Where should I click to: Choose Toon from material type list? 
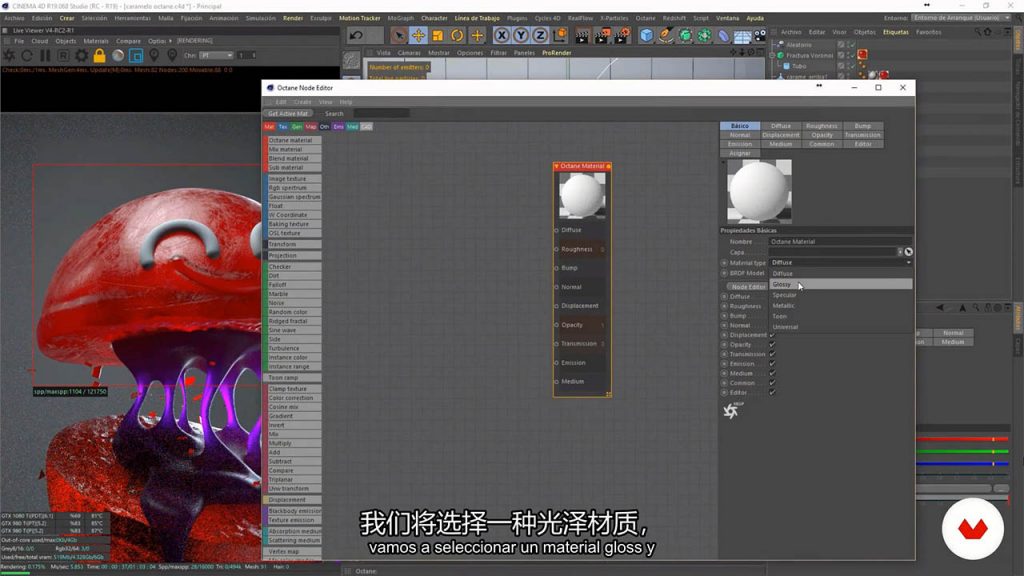tap(841, 316)
